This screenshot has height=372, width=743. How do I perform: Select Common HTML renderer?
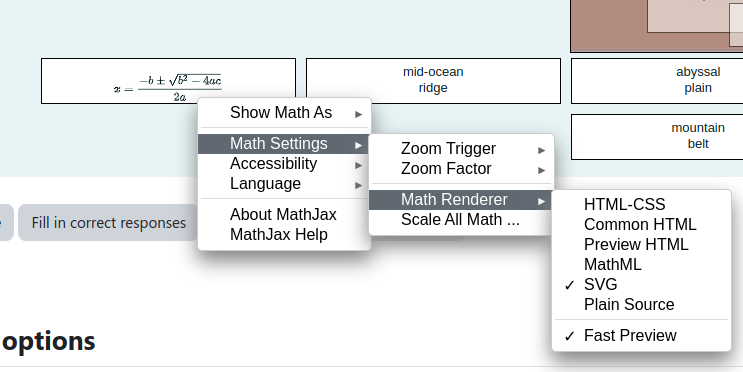642,224
